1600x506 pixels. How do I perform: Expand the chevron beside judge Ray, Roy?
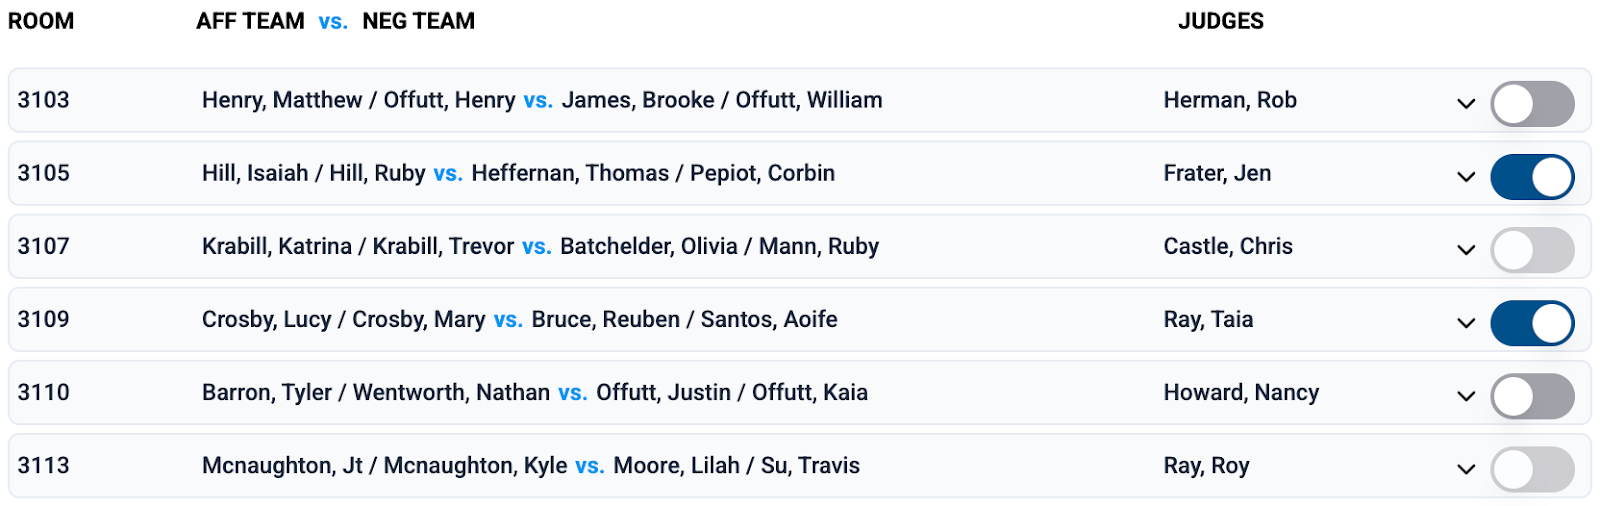pyautogui.click(x=1466, y=468)
